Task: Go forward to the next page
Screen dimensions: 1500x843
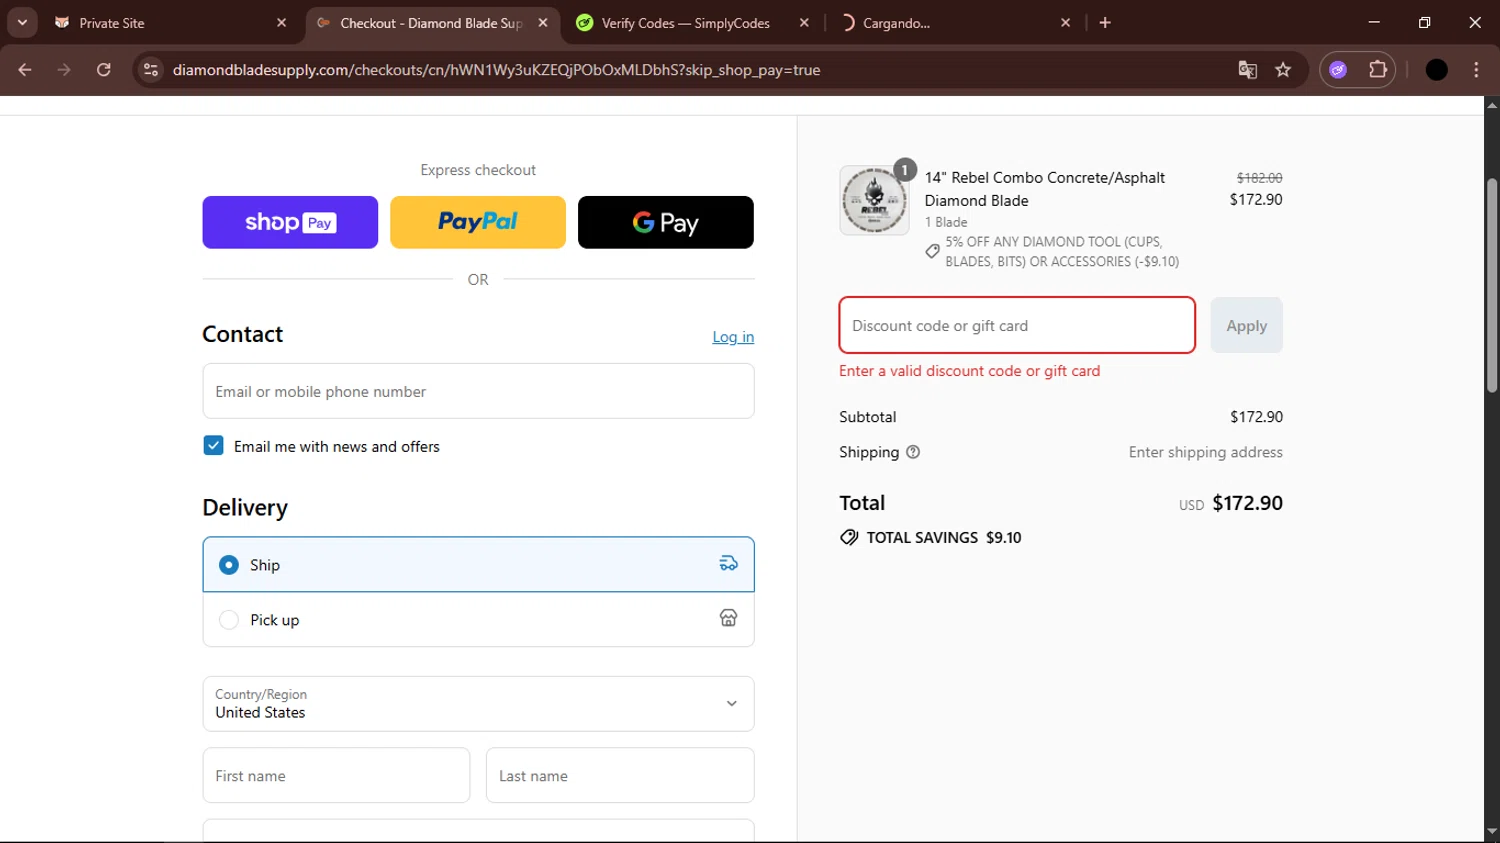Action: pyautogui.click(x=64, y=70)
